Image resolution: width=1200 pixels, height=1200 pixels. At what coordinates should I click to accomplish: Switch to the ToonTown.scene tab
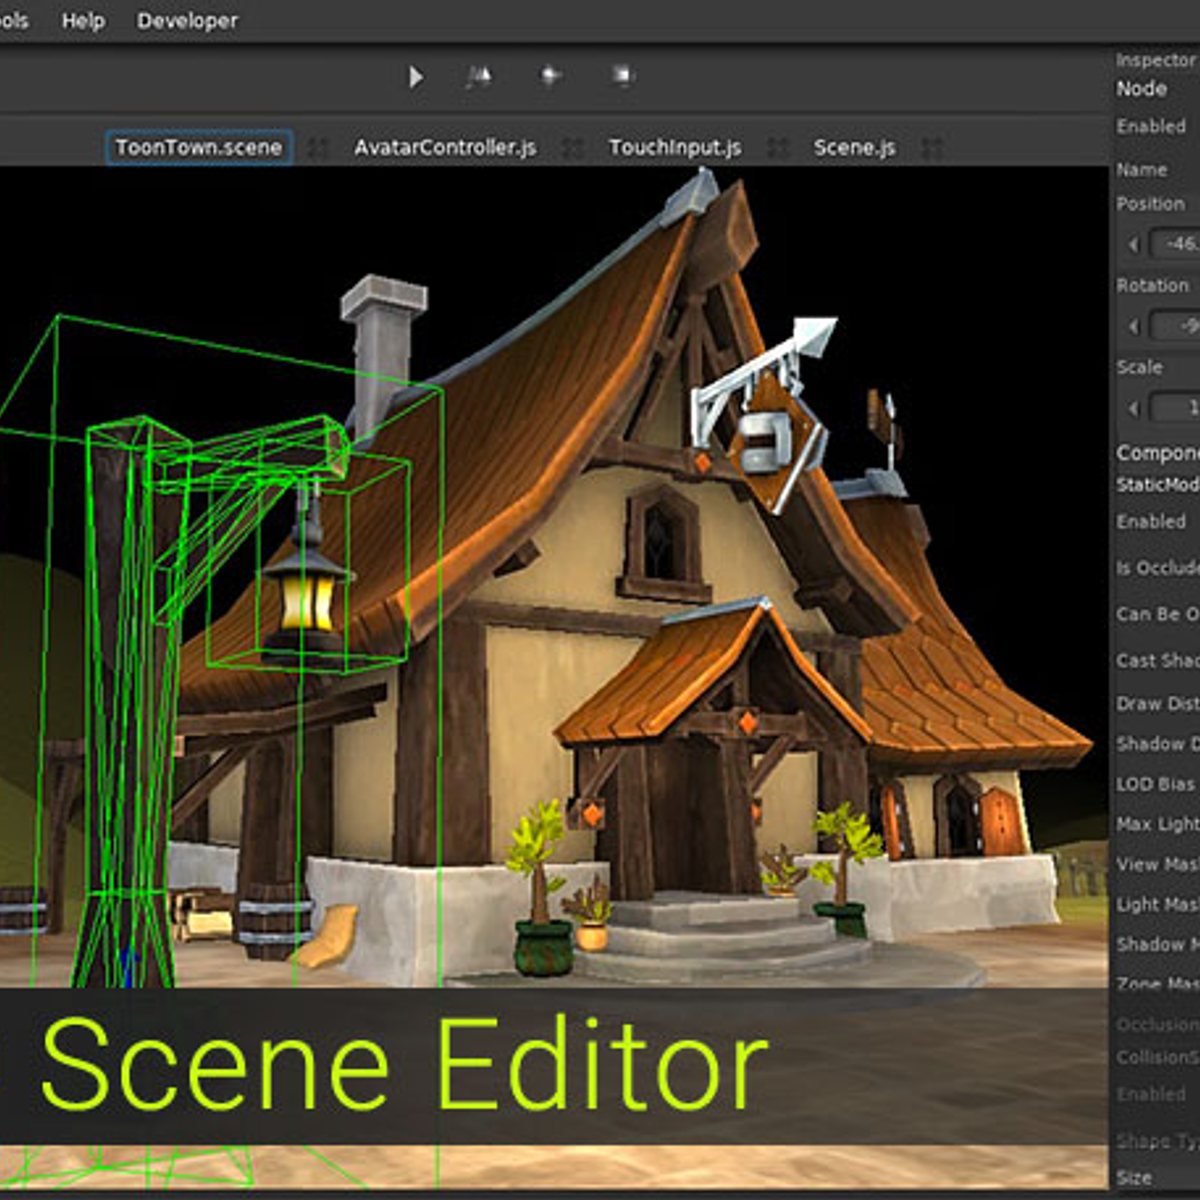coord(199,148)
